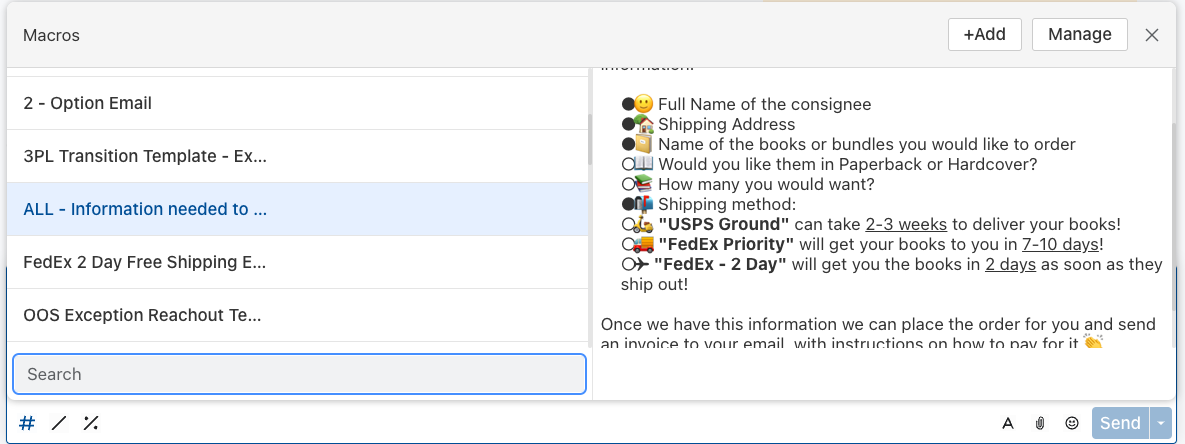Click the hash macros icon
The width and height of the screenshot is (1185, 444).
point(26,423)
